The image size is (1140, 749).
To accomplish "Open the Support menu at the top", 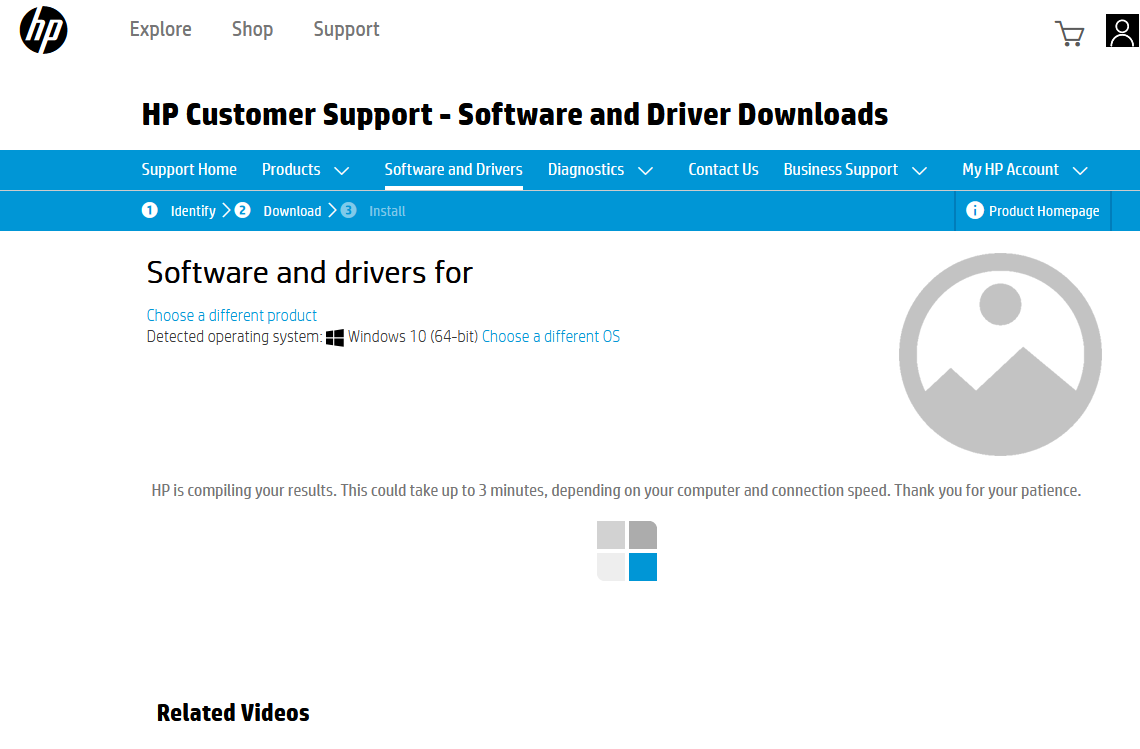I will point(346,29).
